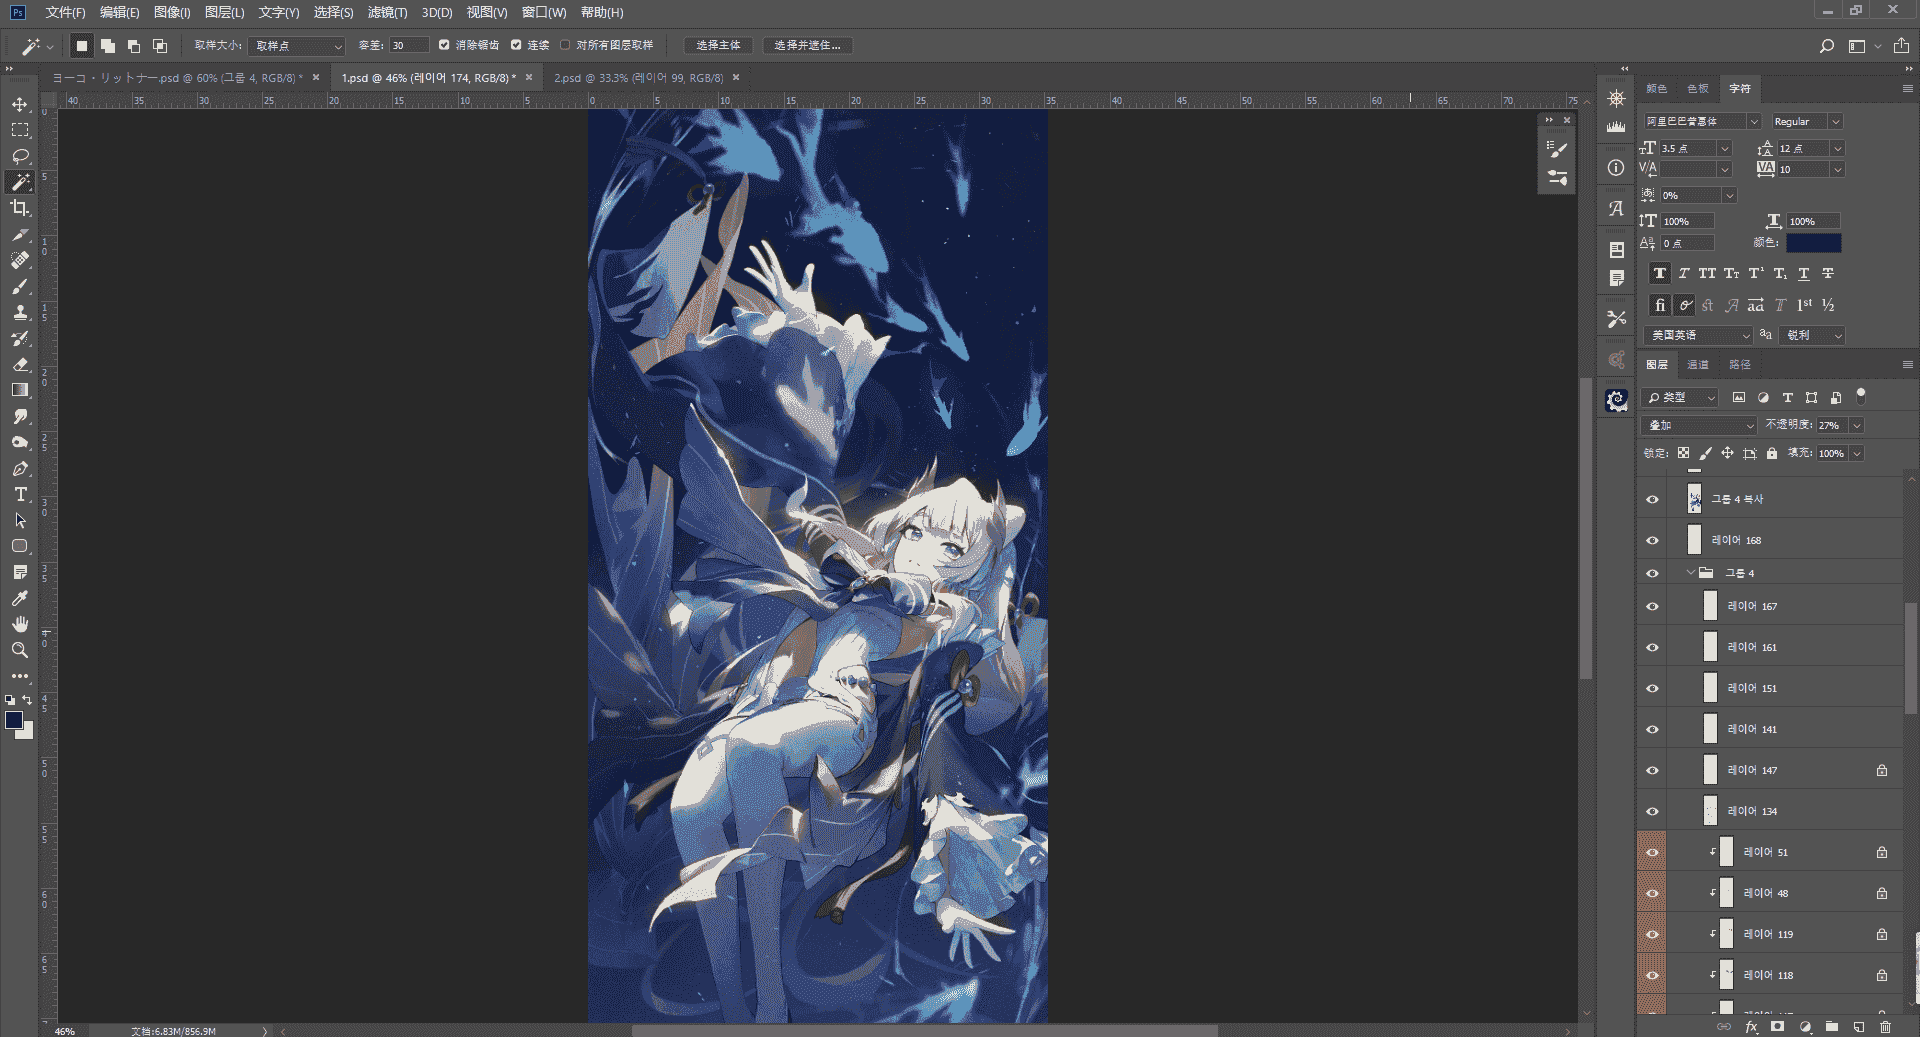Hide layer 레이어 168
The height and width of the screenshot is (1037, 1920).
1652,540
